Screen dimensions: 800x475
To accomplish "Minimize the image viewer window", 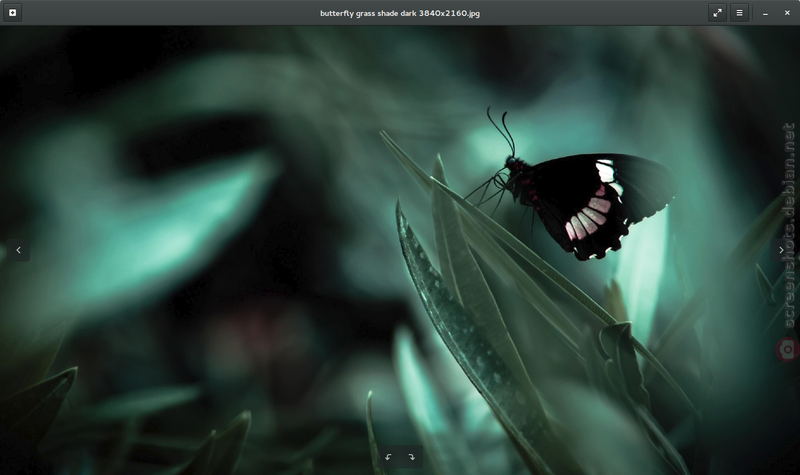I will [x=765, y=13].
